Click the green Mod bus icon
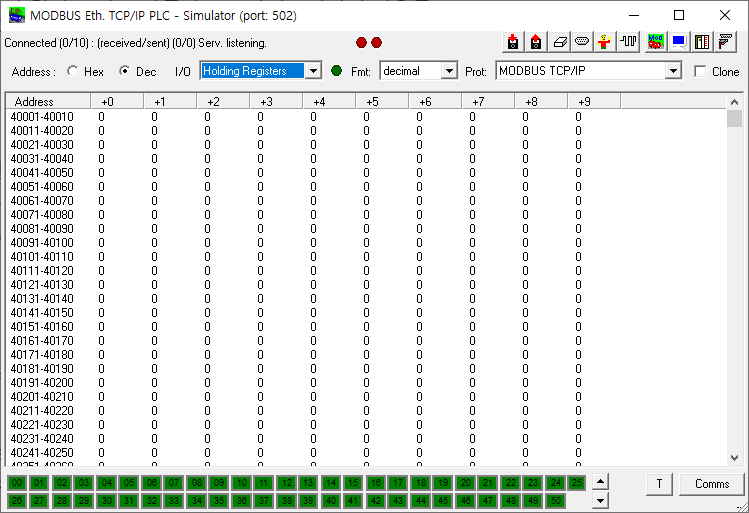This screenshot has height=513, width=749. tap(656, 42)
